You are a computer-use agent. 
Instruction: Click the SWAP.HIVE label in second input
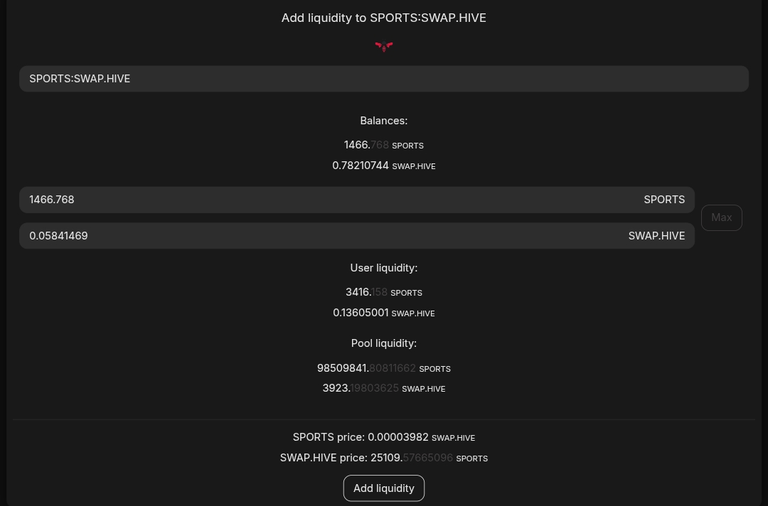click(x=656, y=236)
